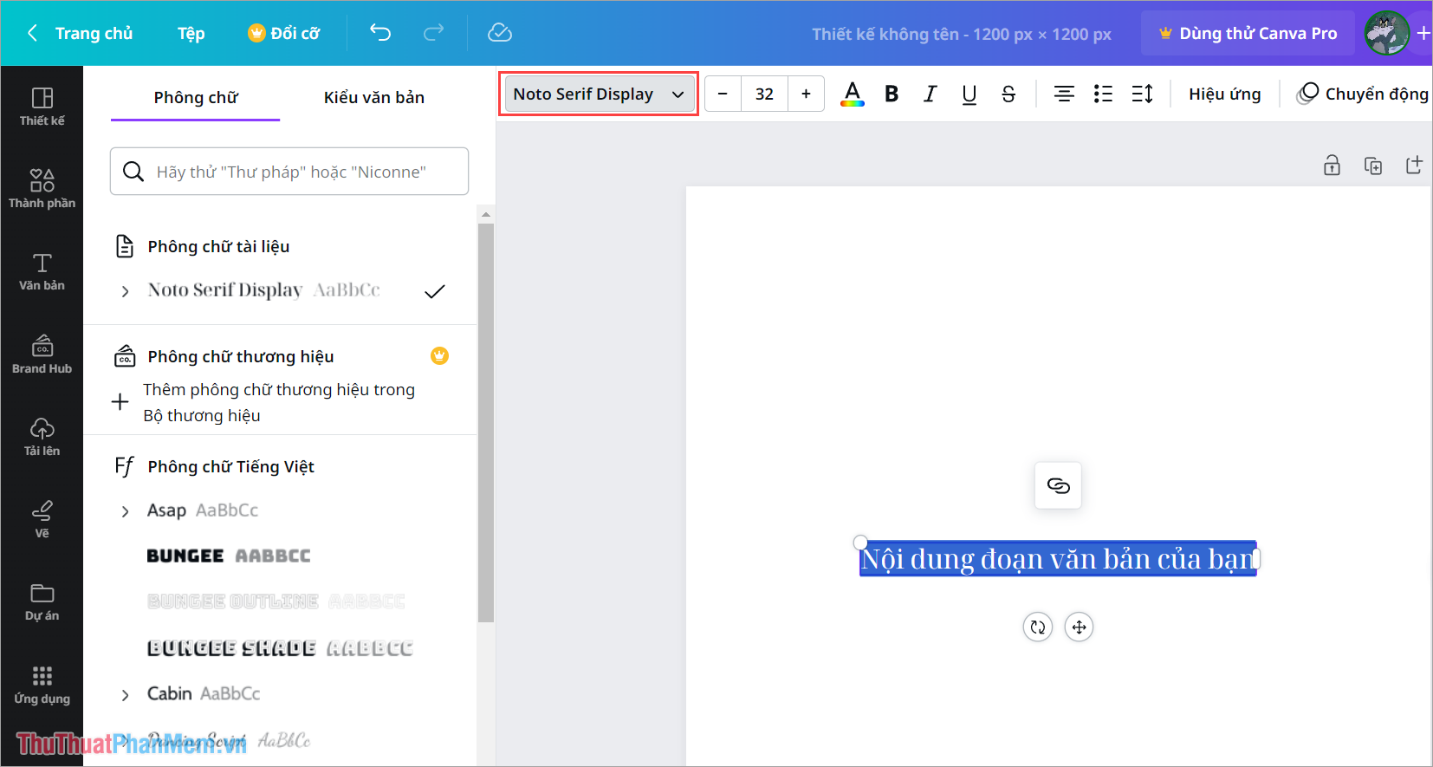1433x767 pixels.
Task: Open the Thành phần elements sidebar panel
Action: coord(42,188)
